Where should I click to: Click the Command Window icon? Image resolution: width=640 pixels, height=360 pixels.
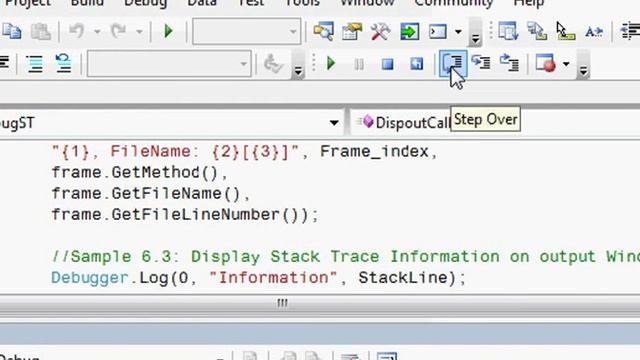(x=438, y=31)
